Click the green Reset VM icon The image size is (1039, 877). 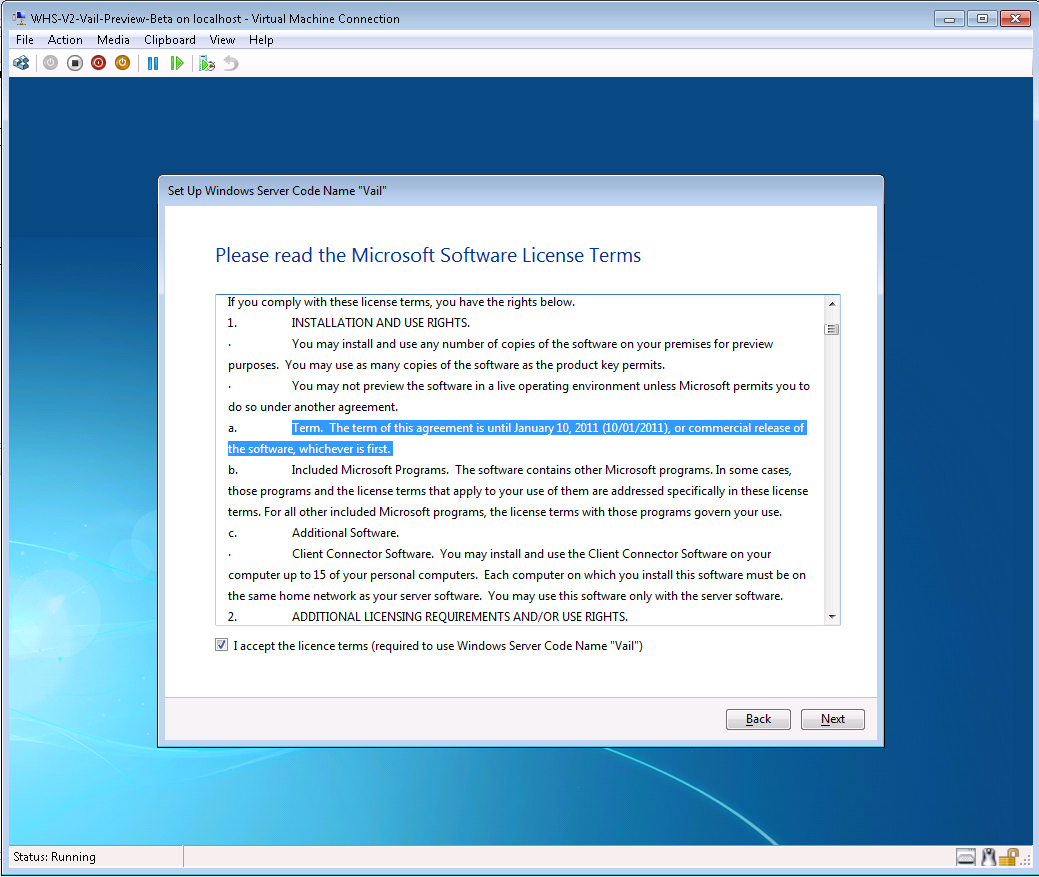tap(177, 63)
